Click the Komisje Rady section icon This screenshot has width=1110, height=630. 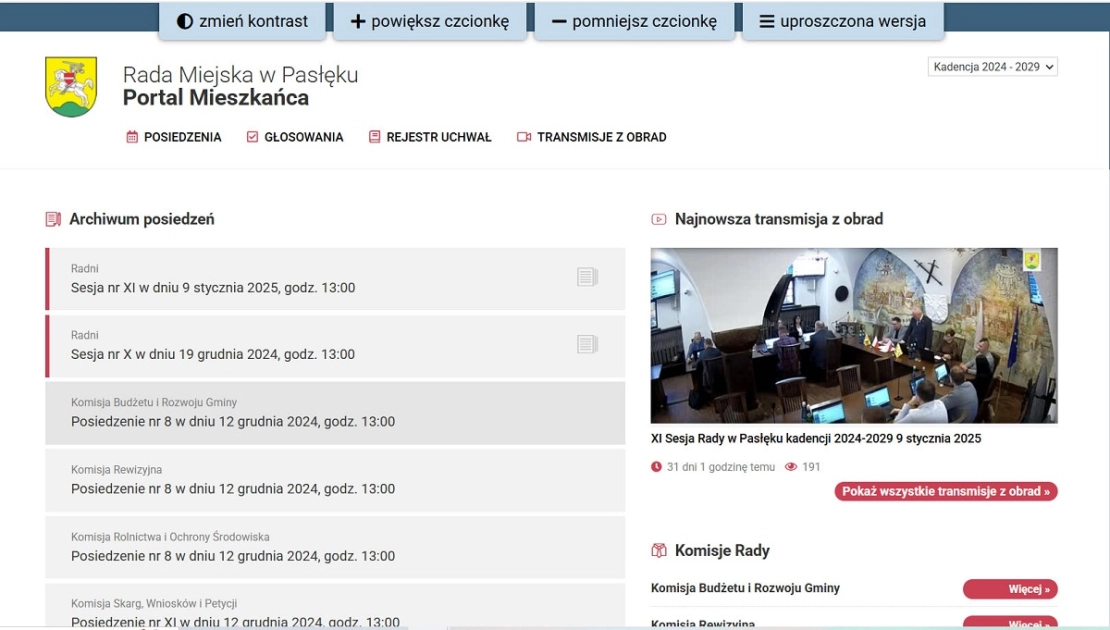658,550
